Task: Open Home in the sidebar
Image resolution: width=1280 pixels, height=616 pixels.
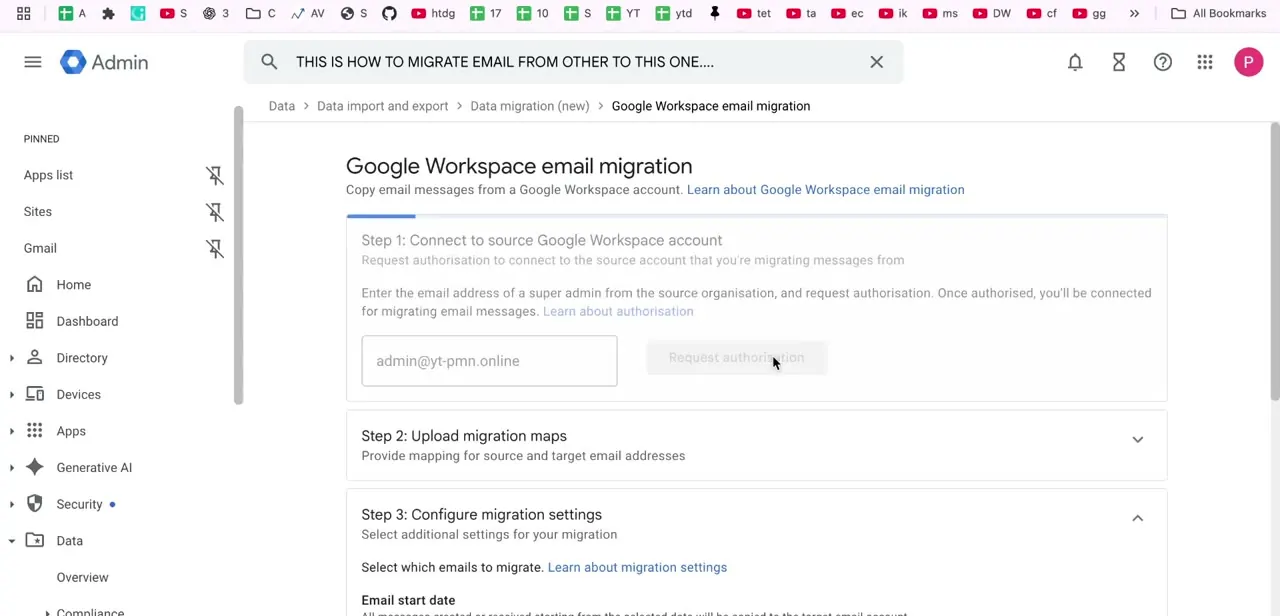Action: click(74, 285)
